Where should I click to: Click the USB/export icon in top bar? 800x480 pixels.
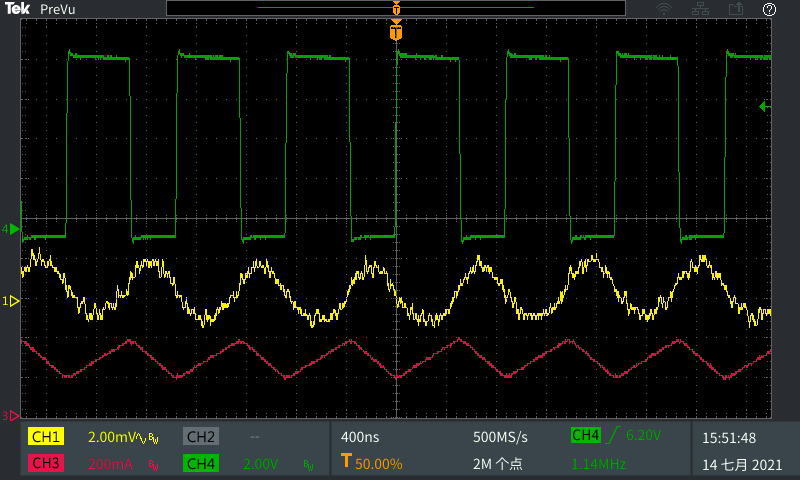736,9
